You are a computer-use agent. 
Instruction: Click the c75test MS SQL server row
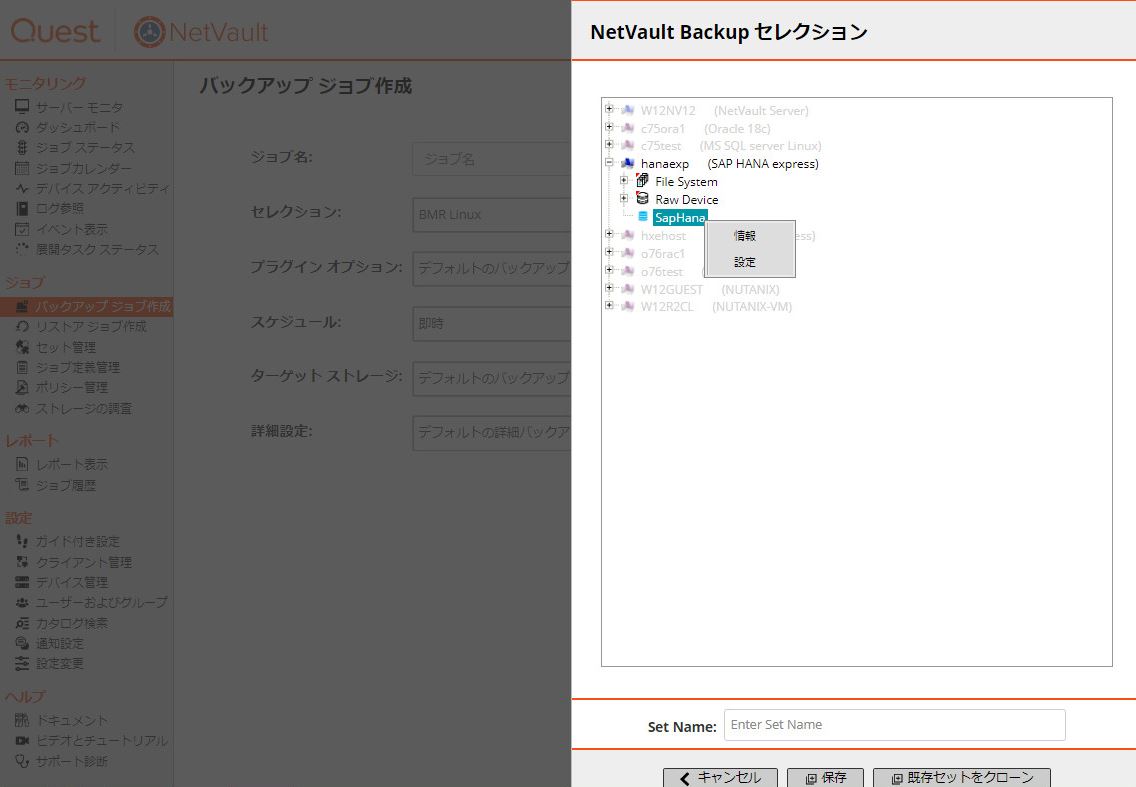[731, 146]
